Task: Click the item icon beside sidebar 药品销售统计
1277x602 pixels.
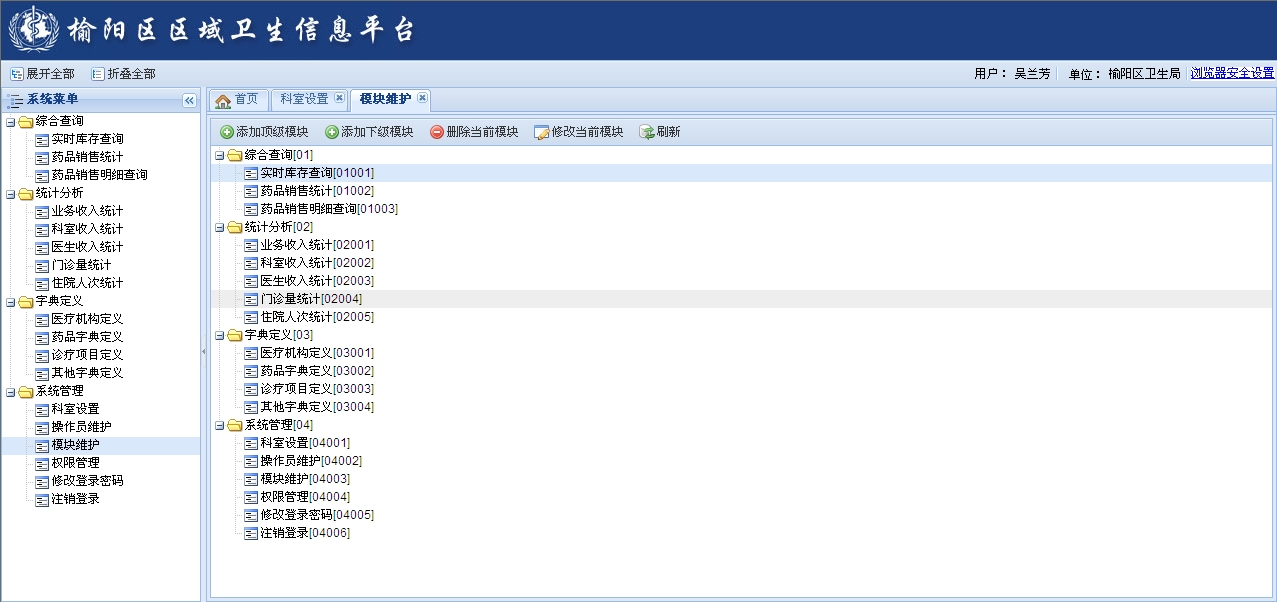Action: pyautogui.click(x=41, y=157)
